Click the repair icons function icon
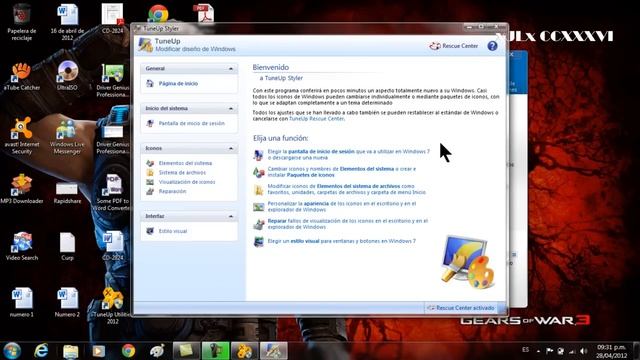This screenshot has width=640, height=360. click(x=258, y=224)
